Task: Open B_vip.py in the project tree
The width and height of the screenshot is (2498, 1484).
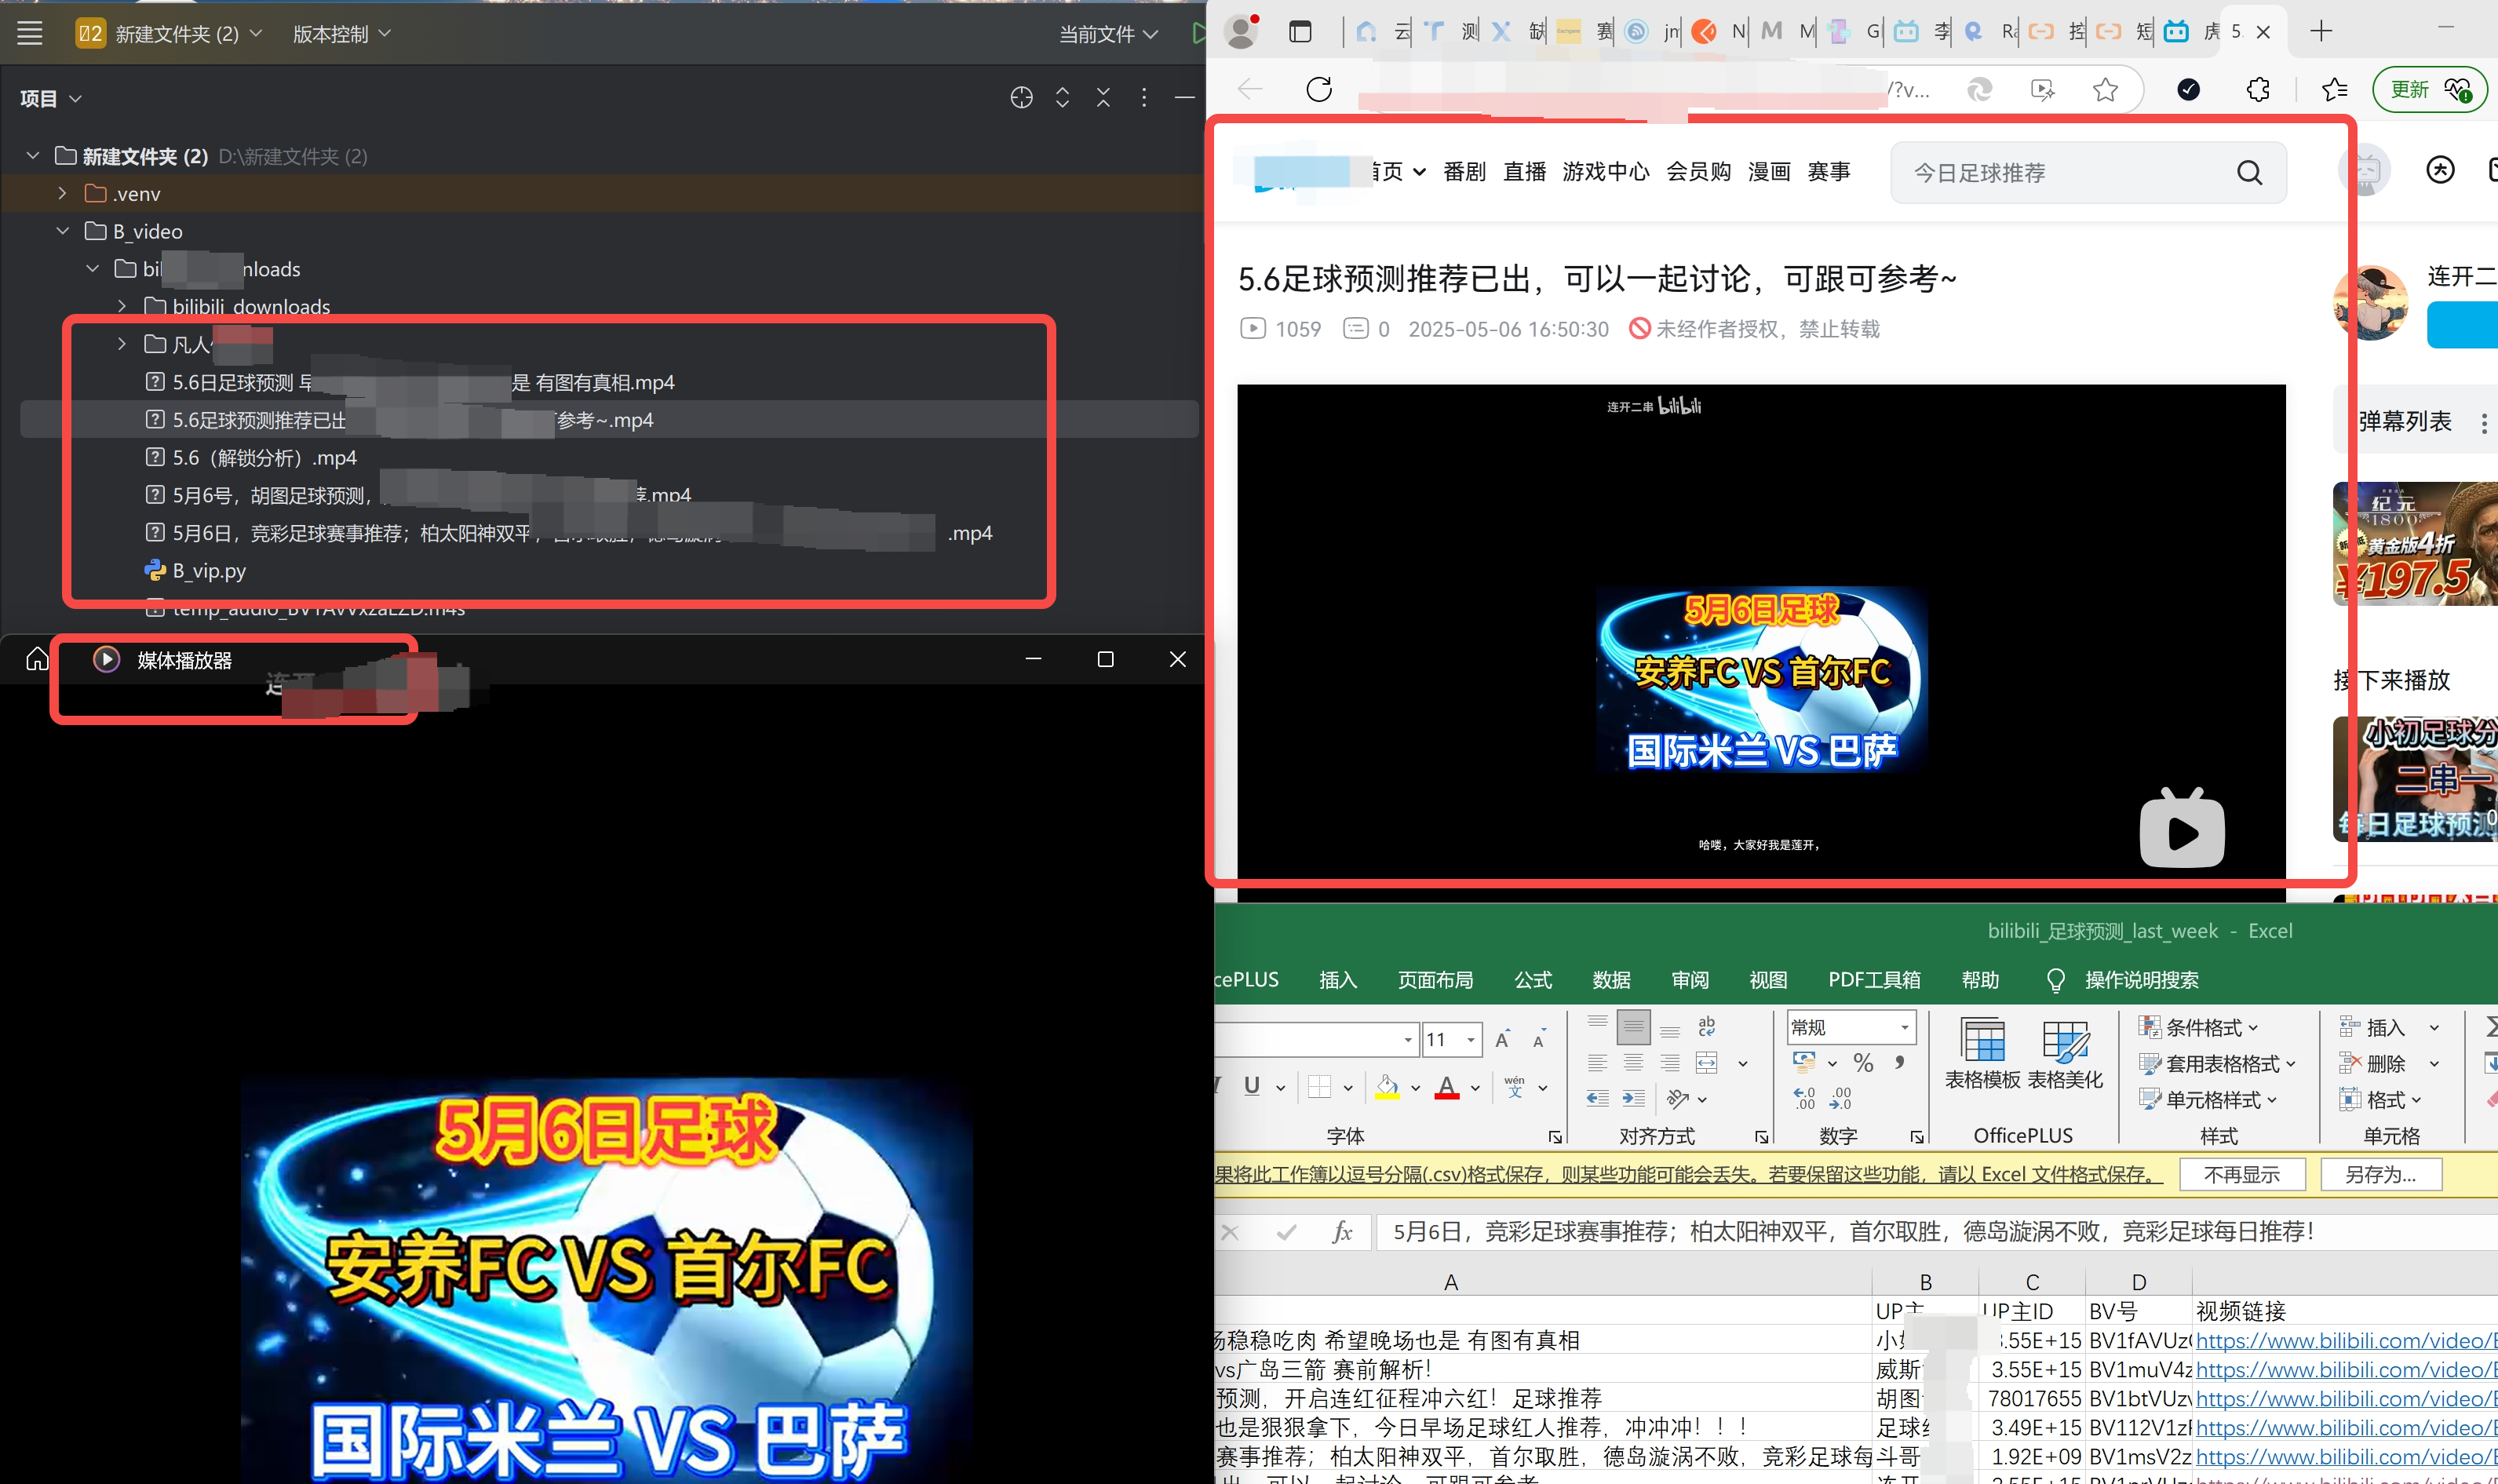Action: pyautogui.click(x=208, y=571)
